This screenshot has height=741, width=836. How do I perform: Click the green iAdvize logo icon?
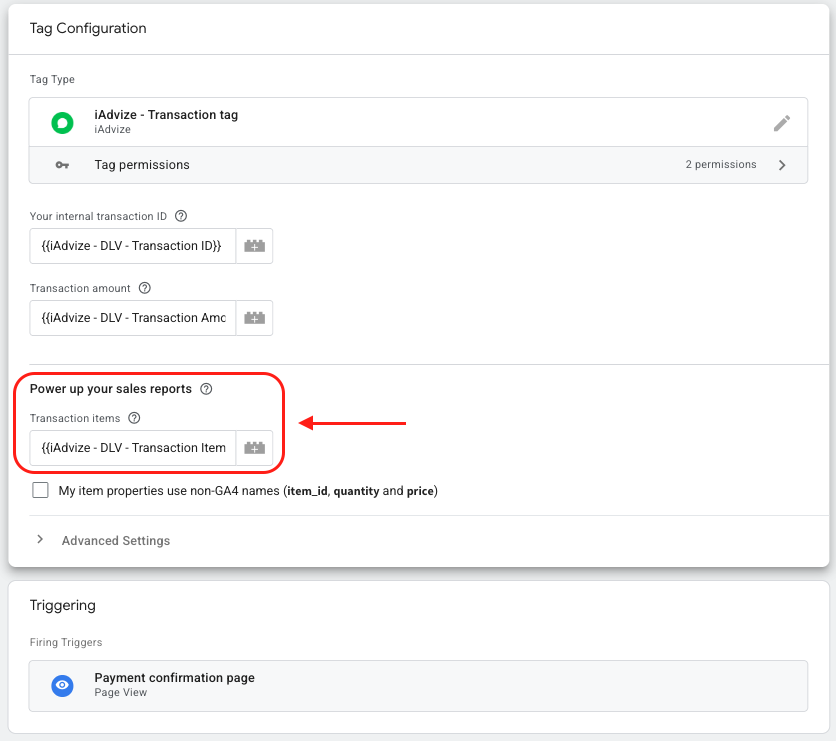62,123
